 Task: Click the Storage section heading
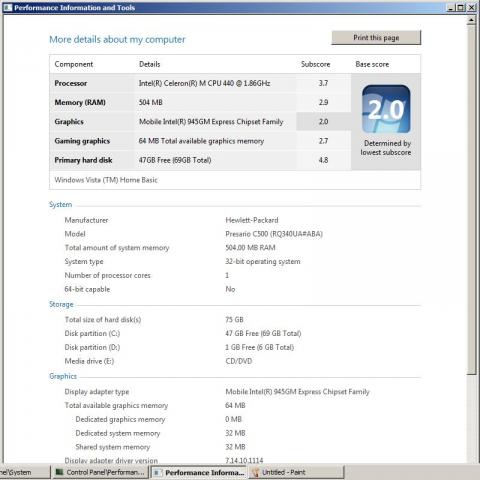click(x=61, y=304)
